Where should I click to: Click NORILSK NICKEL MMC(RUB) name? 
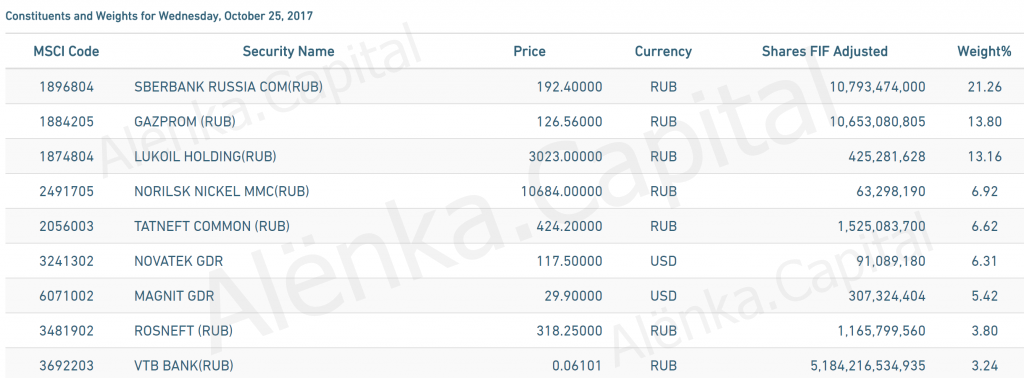(x=221, y=191)
